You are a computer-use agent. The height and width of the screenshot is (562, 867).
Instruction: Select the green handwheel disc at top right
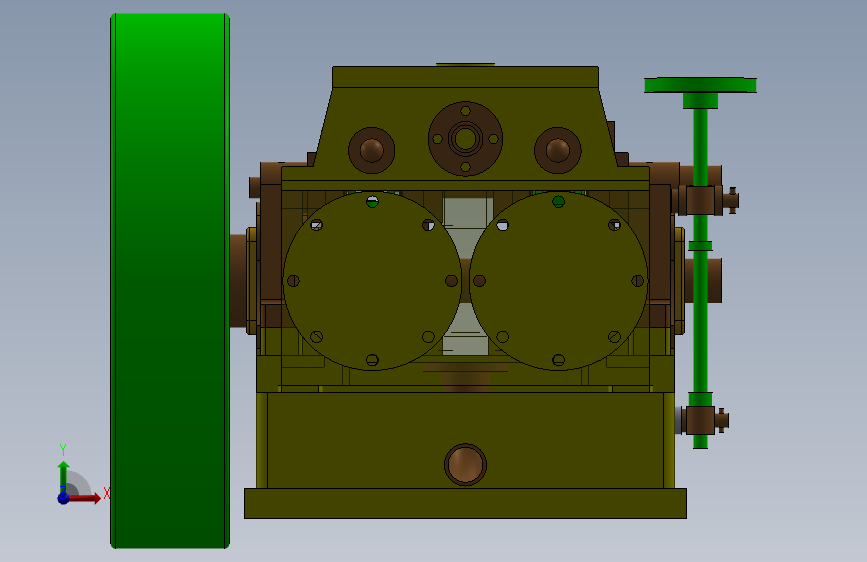(x=700, y=85)
